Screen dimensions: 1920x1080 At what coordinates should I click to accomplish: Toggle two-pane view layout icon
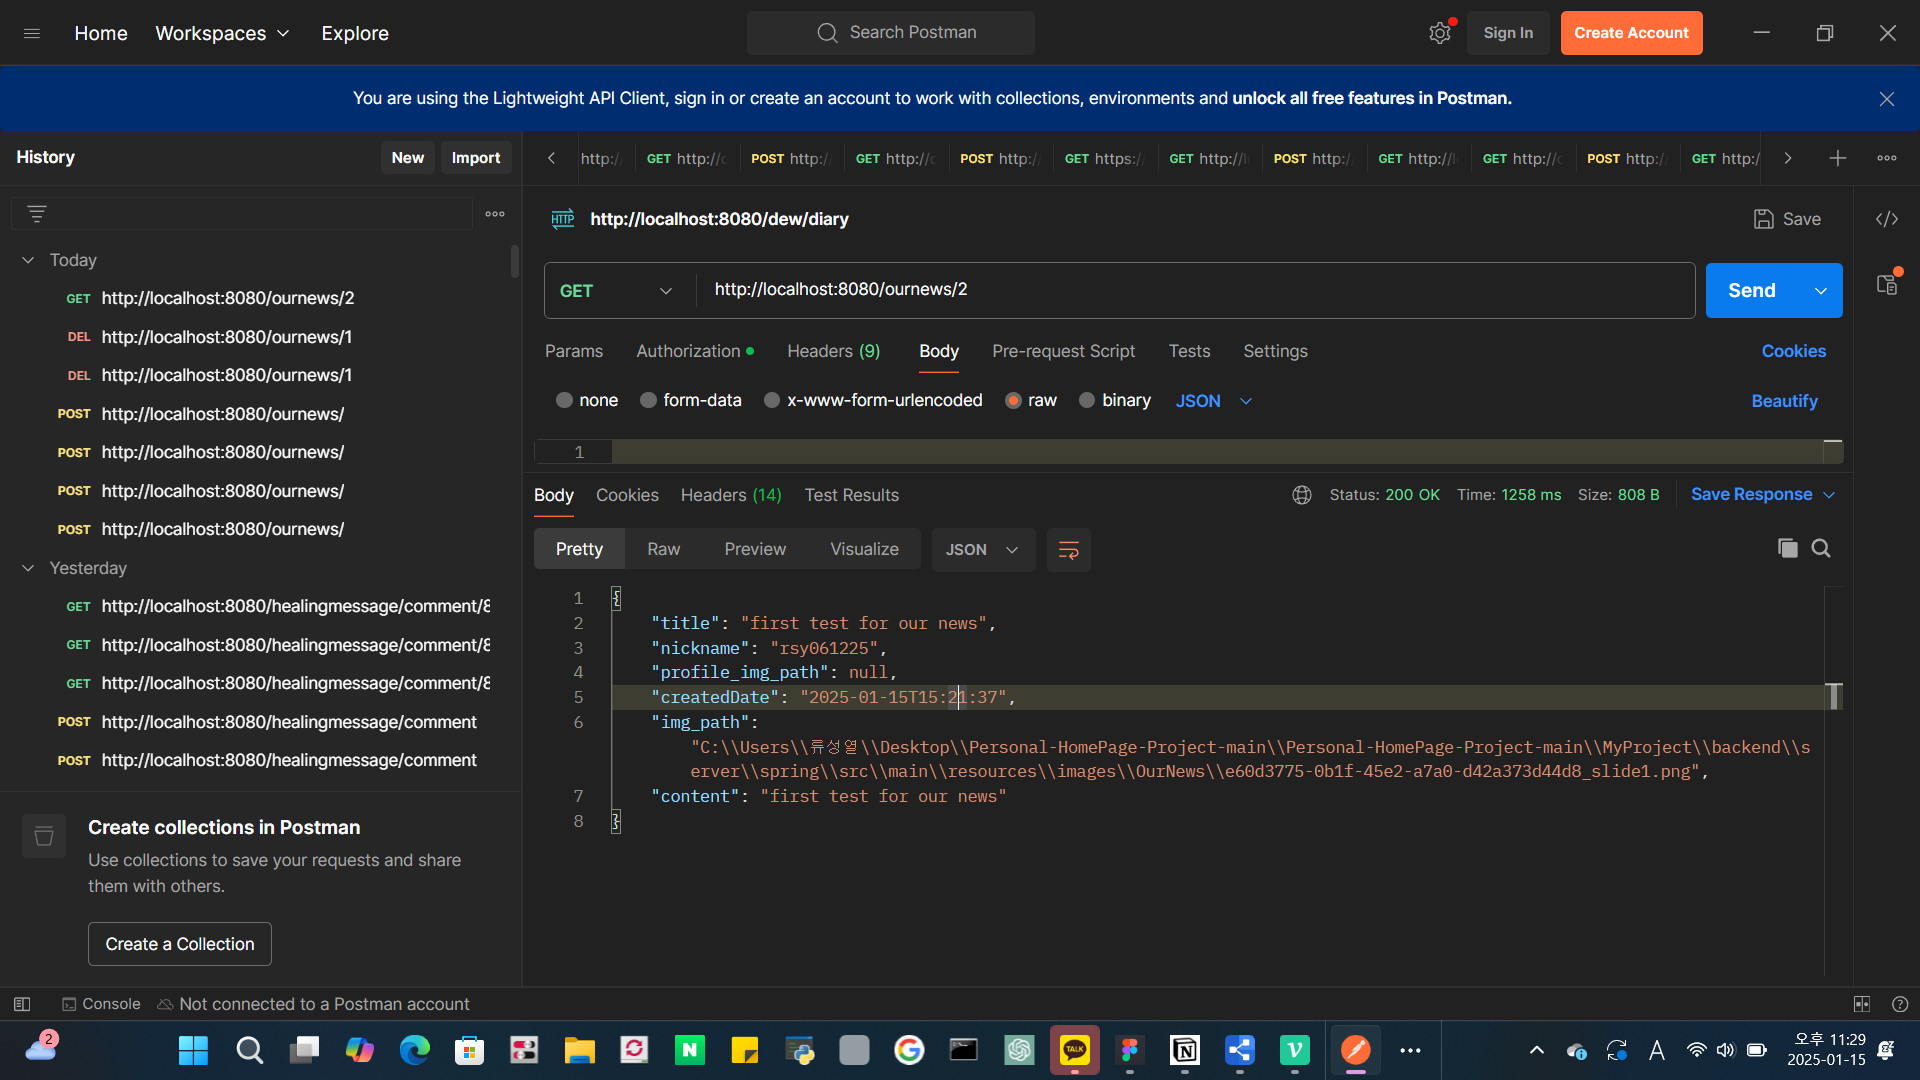(x=1862, y=1004)
